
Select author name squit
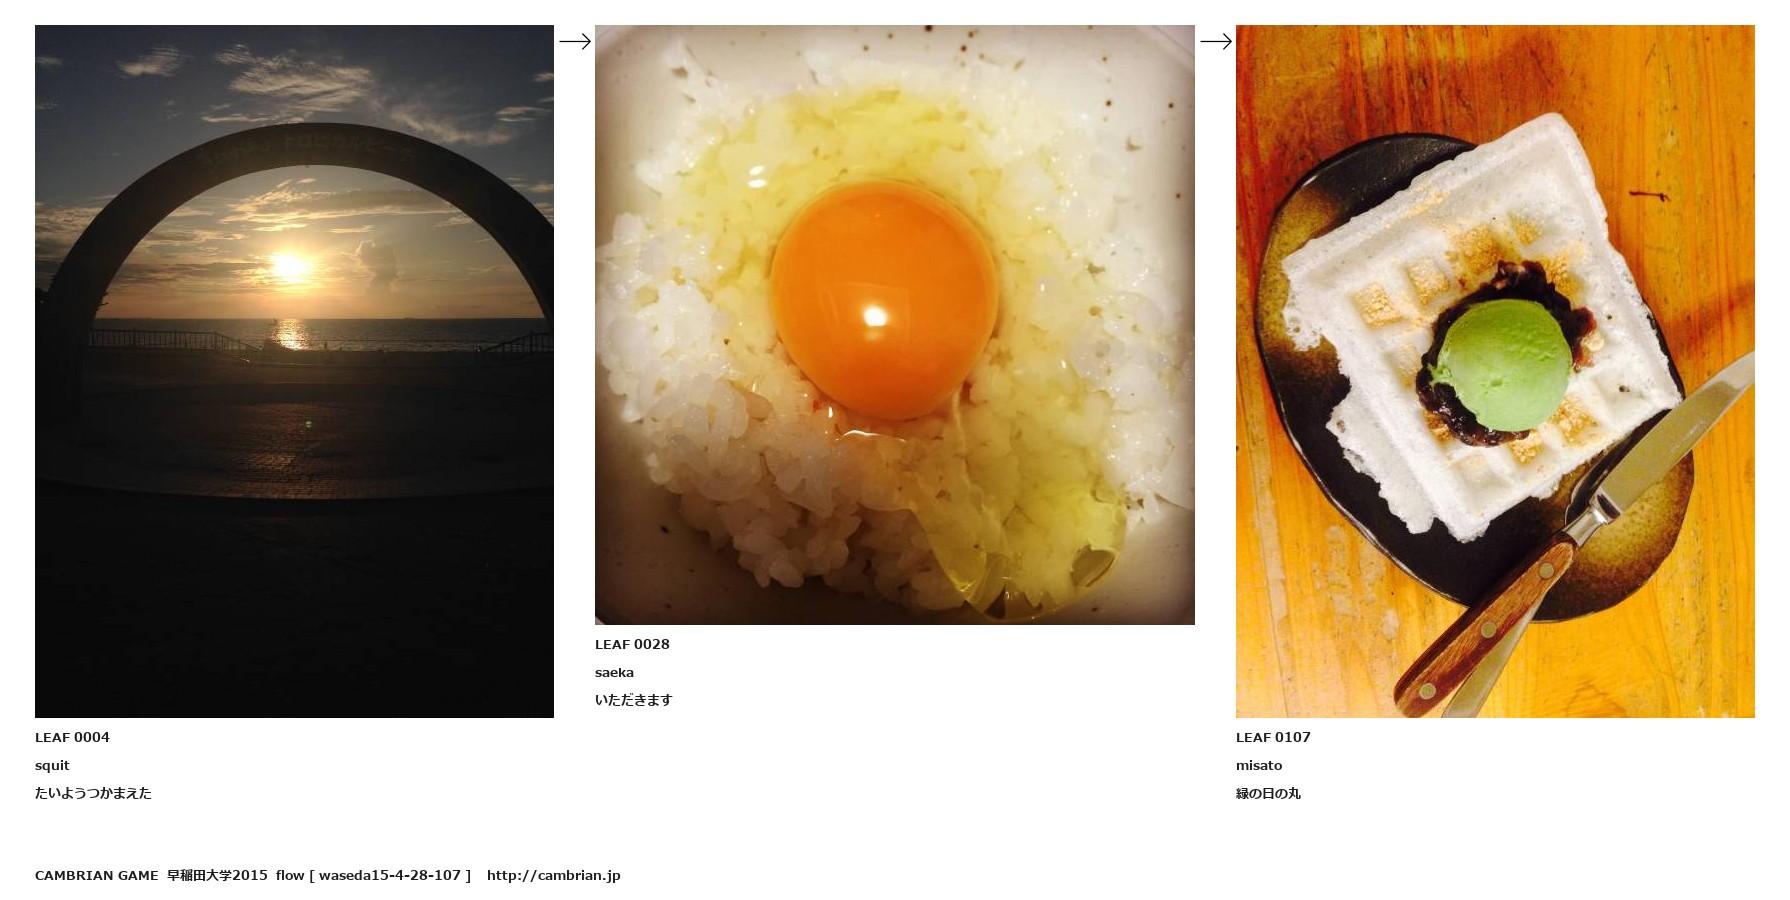pyautogui.click(x=52, y=765)
